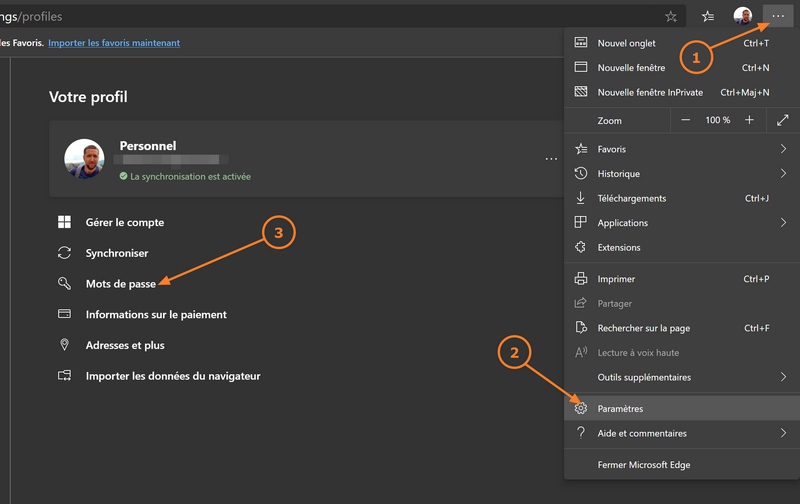800x504 pixels.
Task: Click the three-dot Settings and more button
Action: (x=778, y=16)
